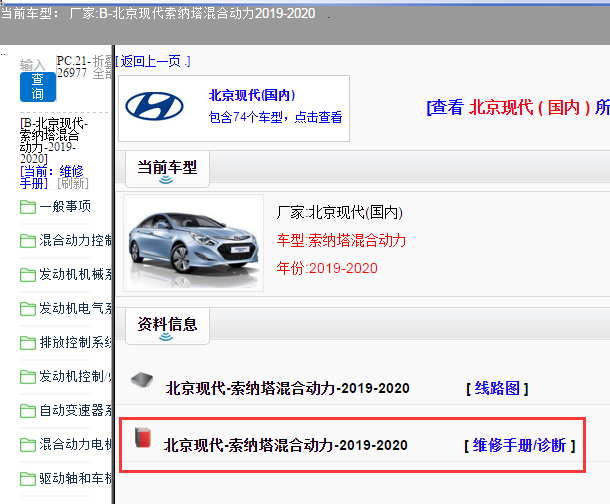
Task: Open the 排放控制系统 tree entry
Action: pyautogui.click(x=75, y=343)
